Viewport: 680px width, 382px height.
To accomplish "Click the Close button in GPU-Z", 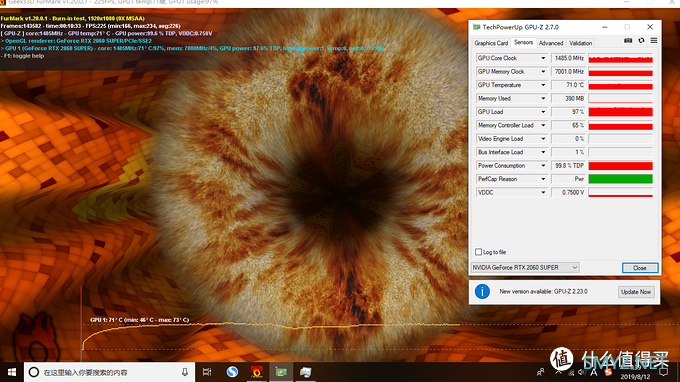I will point(640,268).
